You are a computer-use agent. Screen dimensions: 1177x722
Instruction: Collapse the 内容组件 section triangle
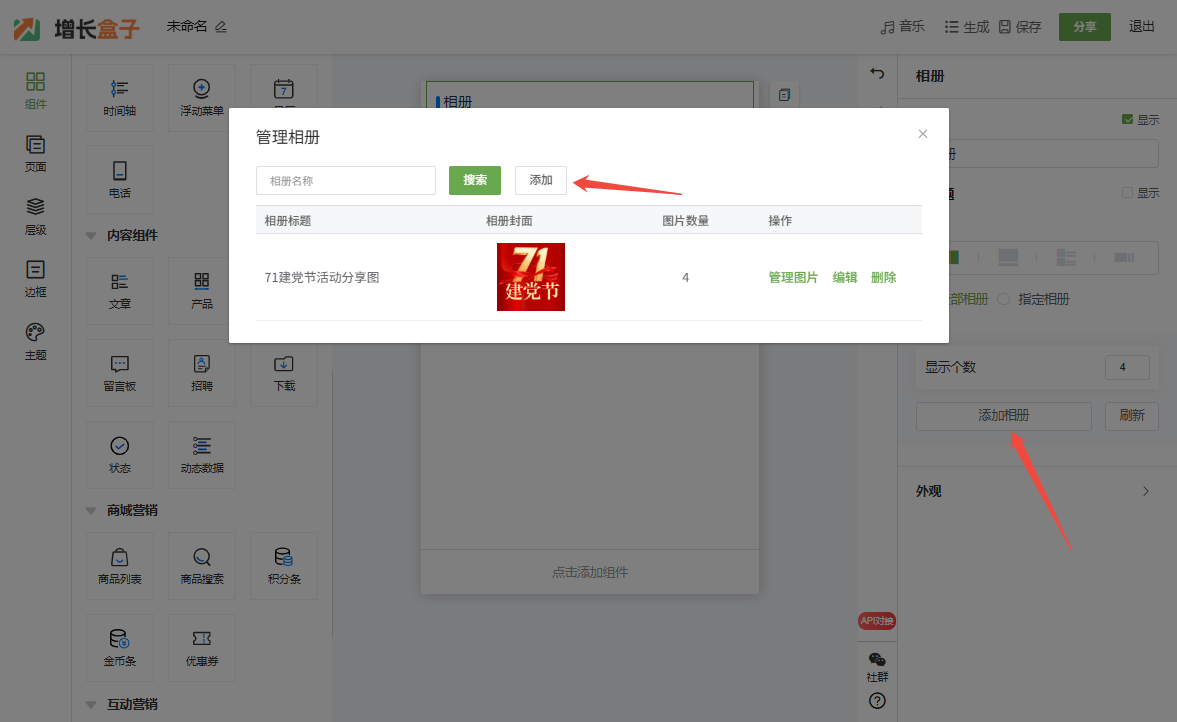click(x=92, y=236)
